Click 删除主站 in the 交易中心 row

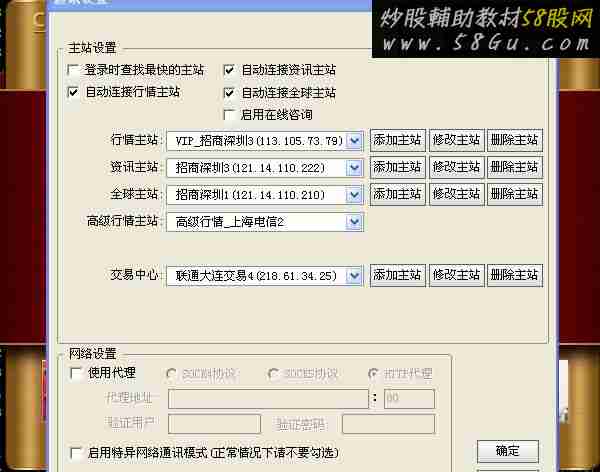pos(515,275)
